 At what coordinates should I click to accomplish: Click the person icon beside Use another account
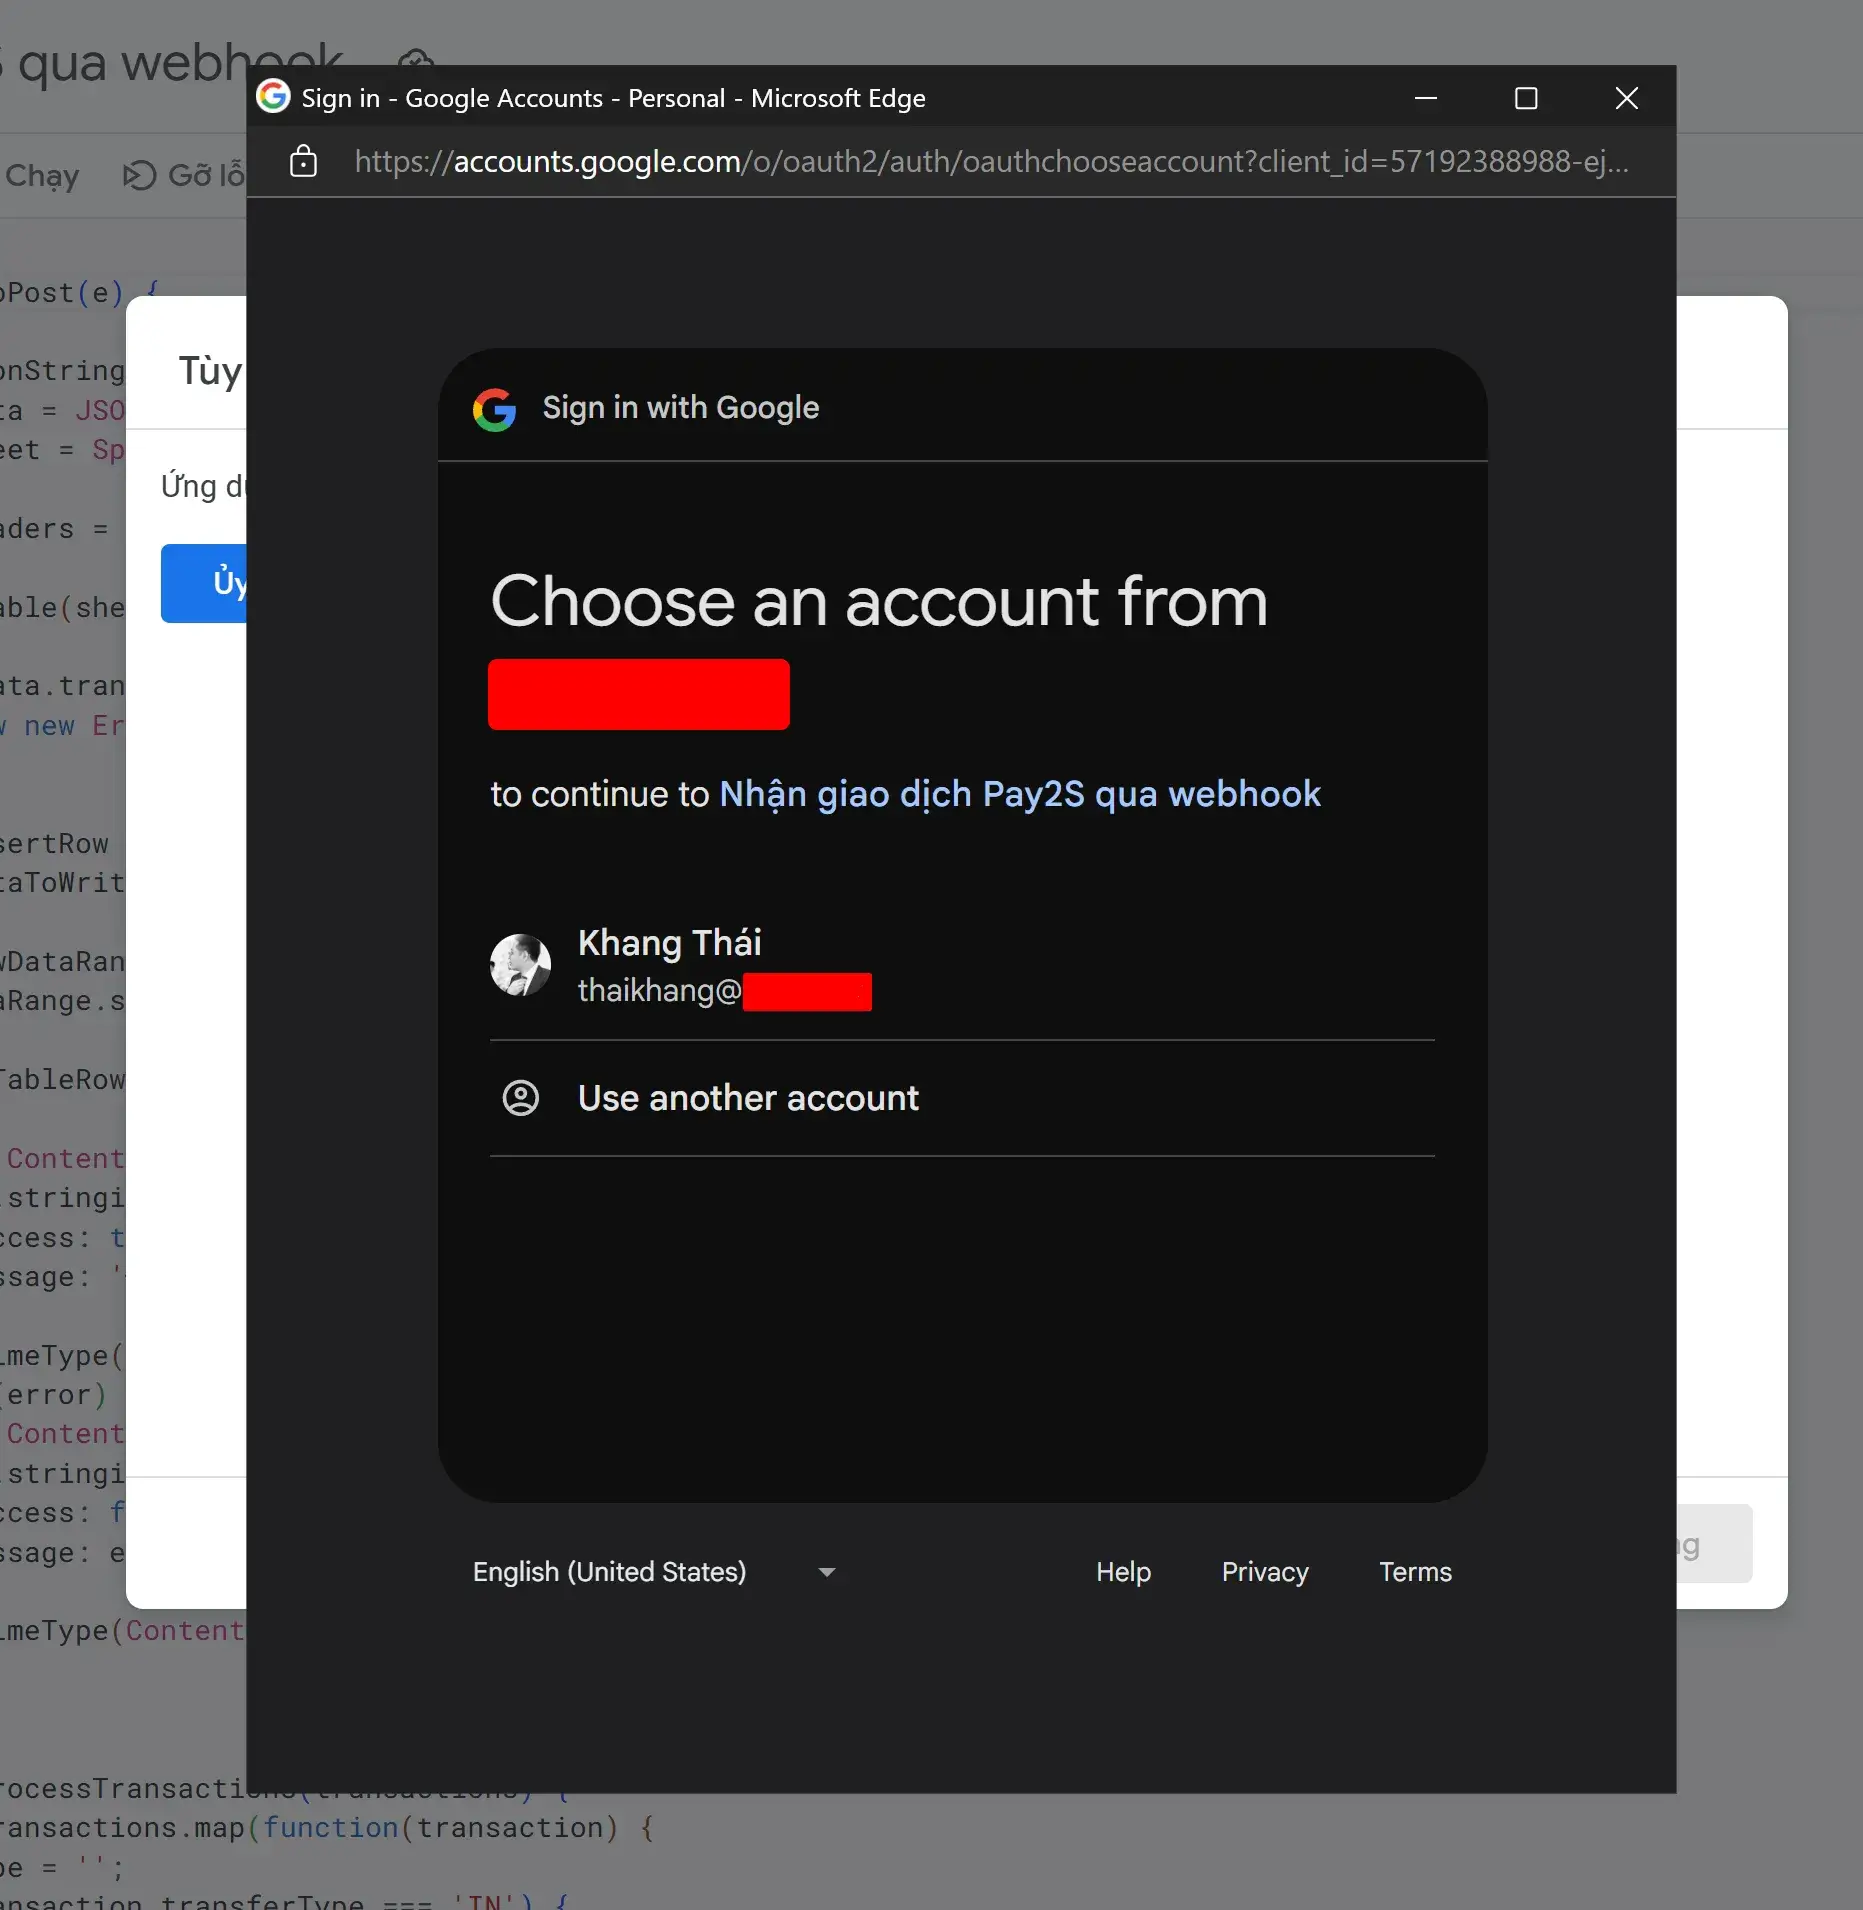520,1098
